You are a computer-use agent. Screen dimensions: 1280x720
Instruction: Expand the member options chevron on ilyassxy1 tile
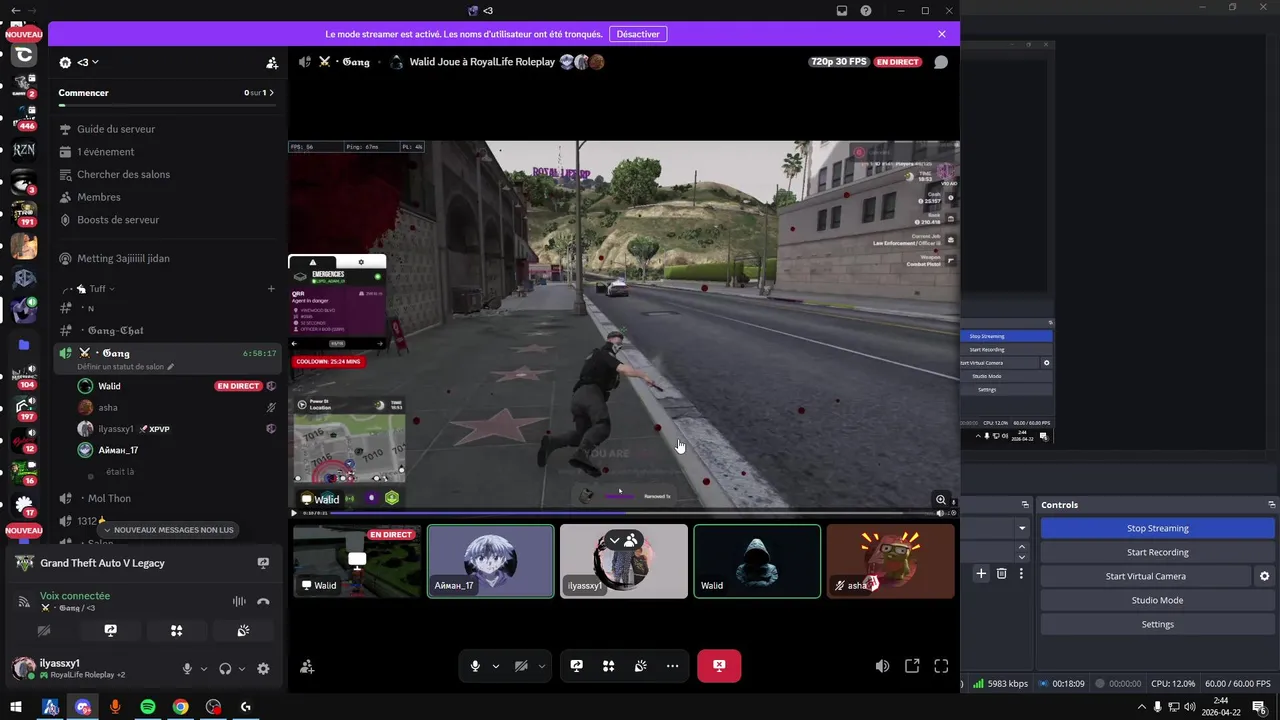614,540
